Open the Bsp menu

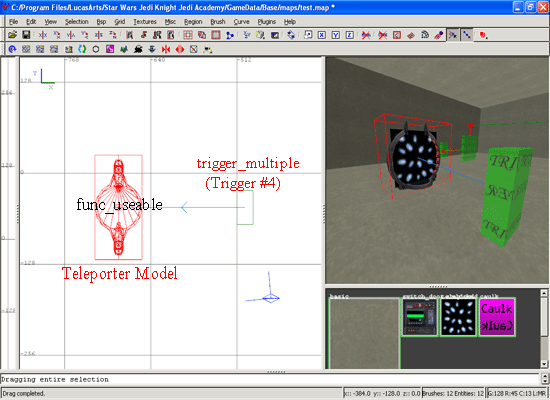click(101, 22)
